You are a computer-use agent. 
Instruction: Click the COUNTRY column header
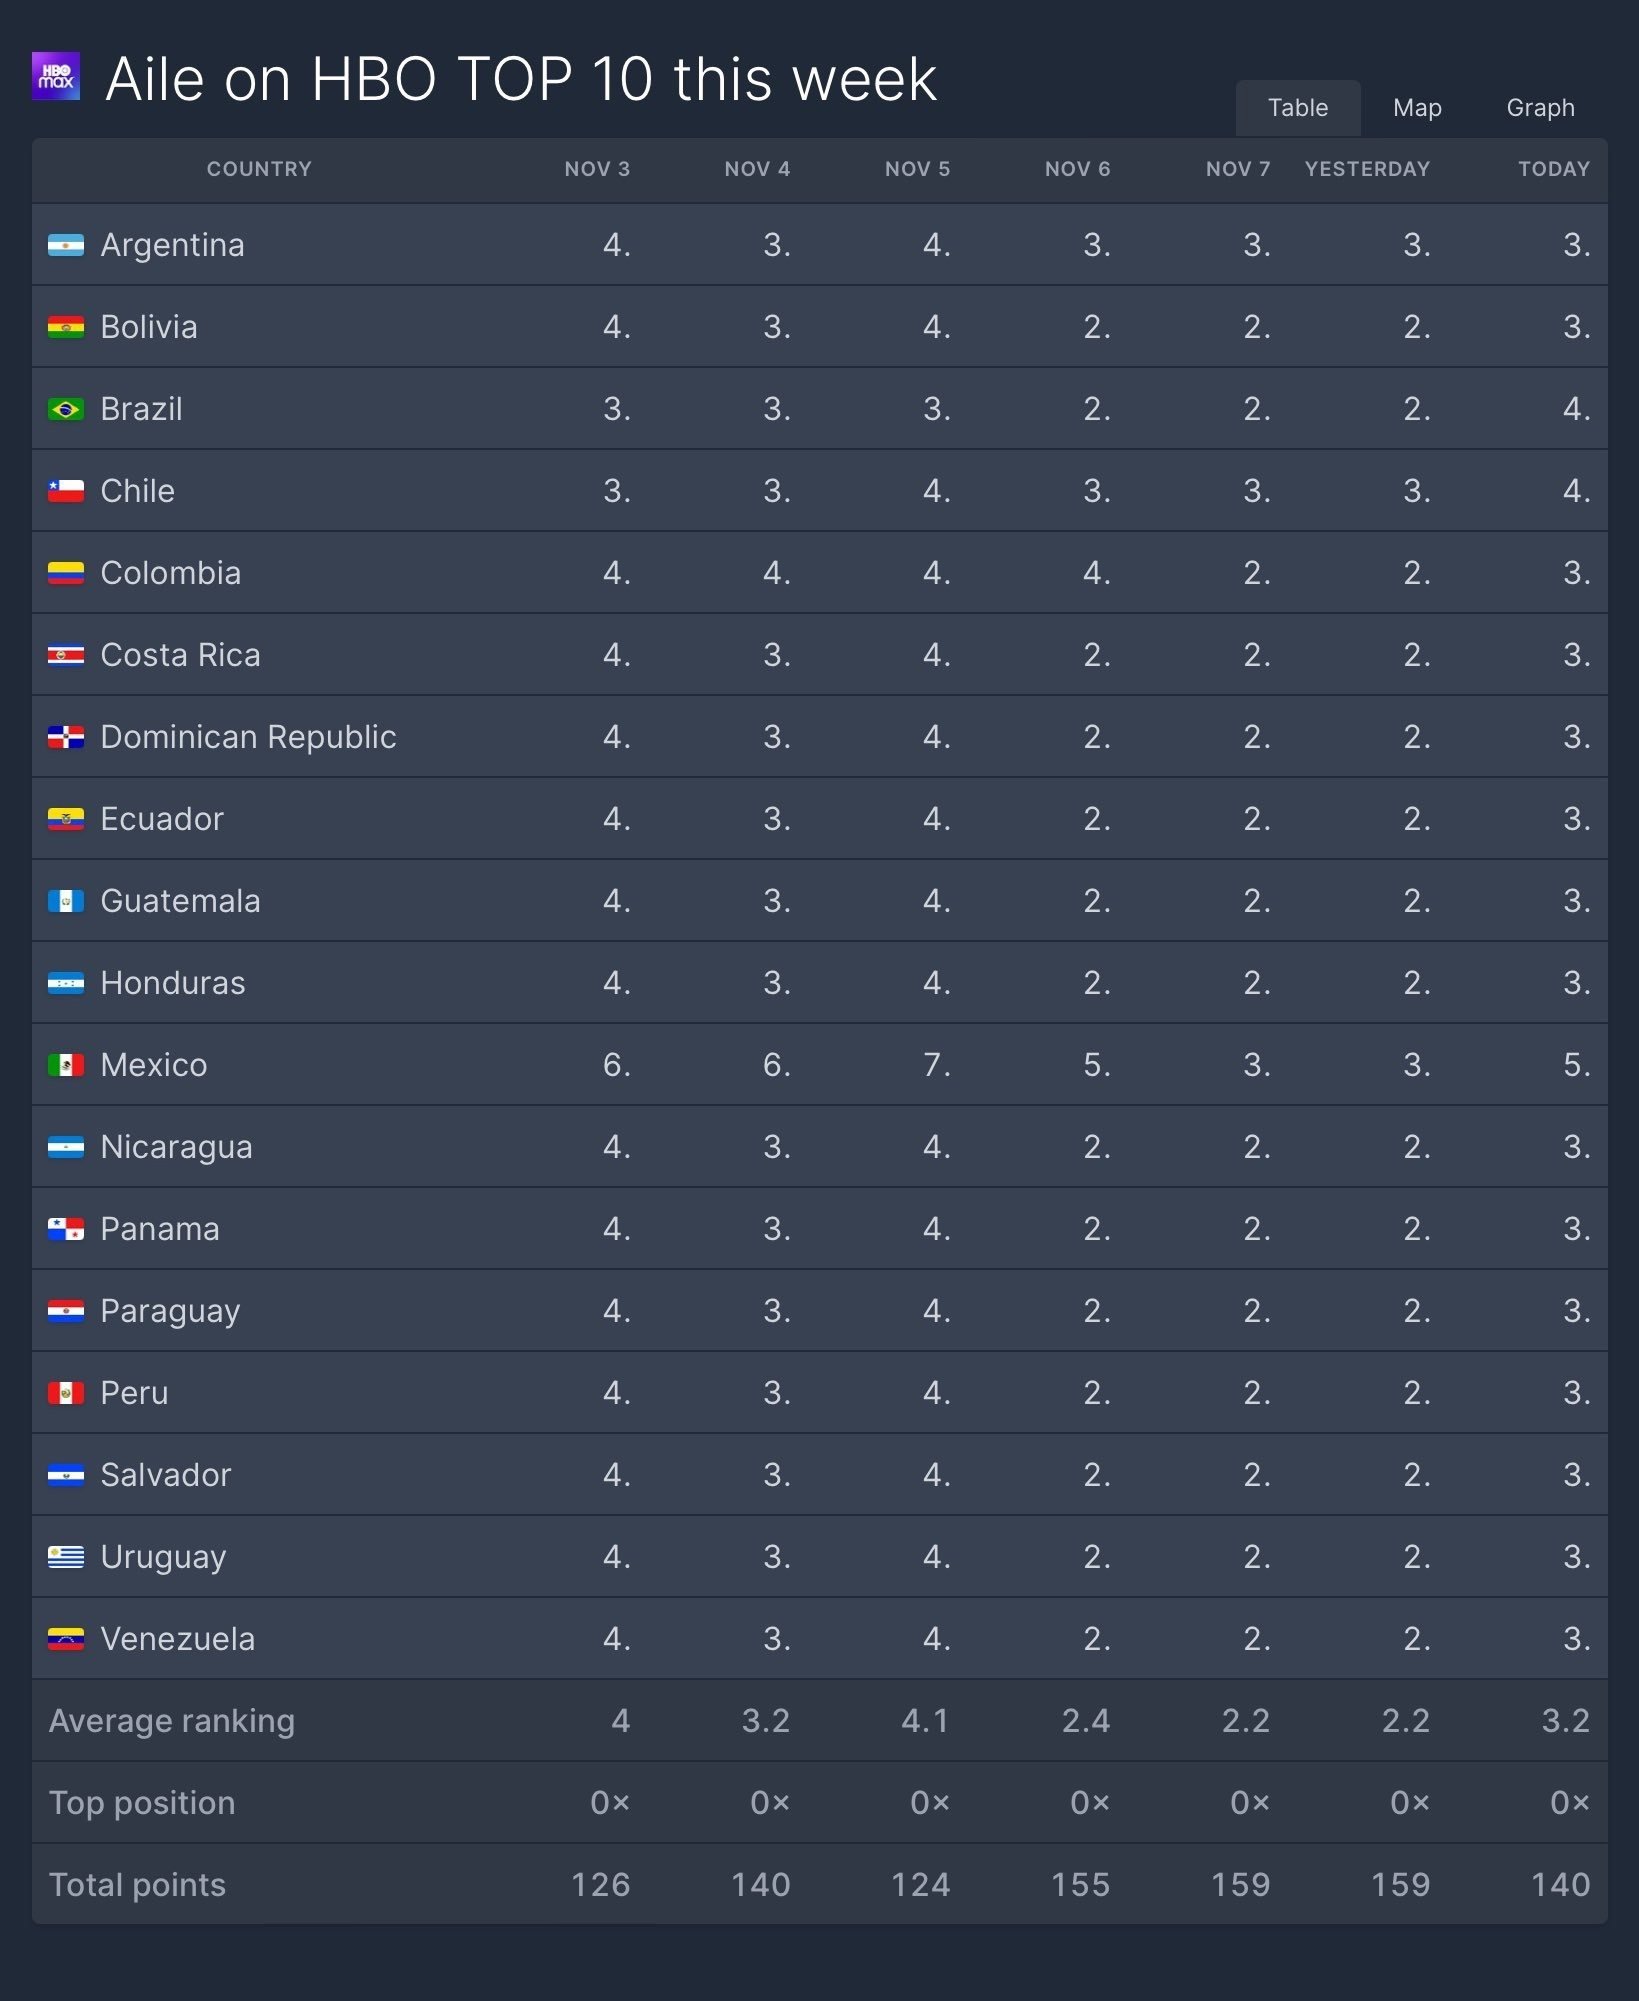click(259, 169)
